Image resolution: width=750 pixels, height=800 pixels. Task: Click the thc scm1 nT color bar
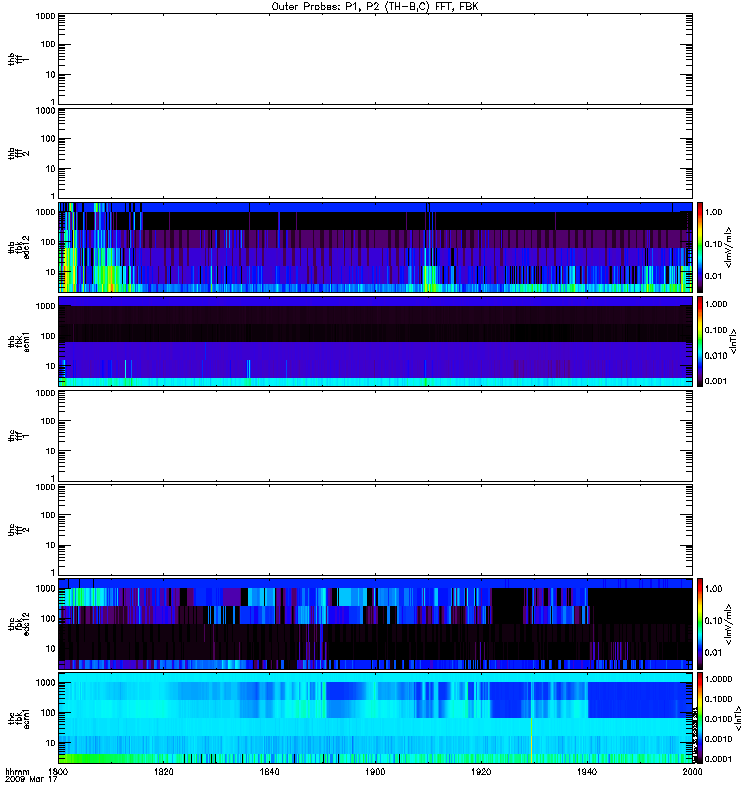700,718
